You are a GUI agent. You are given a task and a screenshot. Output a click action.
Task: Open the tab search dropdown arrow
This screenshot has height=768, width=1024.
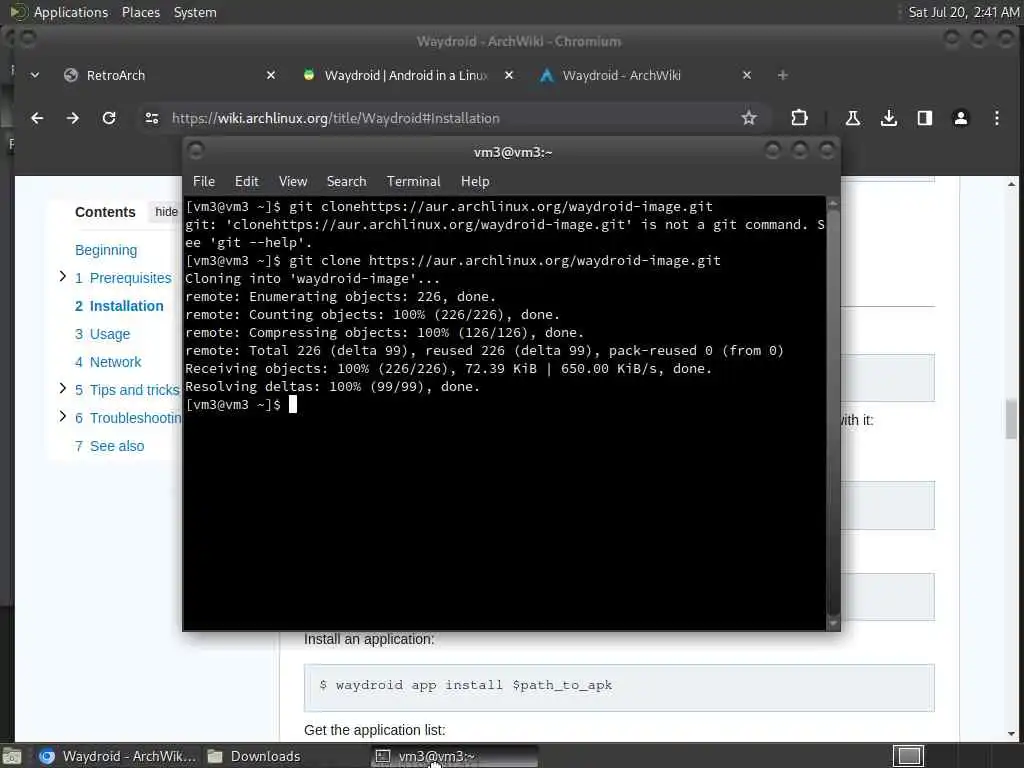tap(35, 76)
